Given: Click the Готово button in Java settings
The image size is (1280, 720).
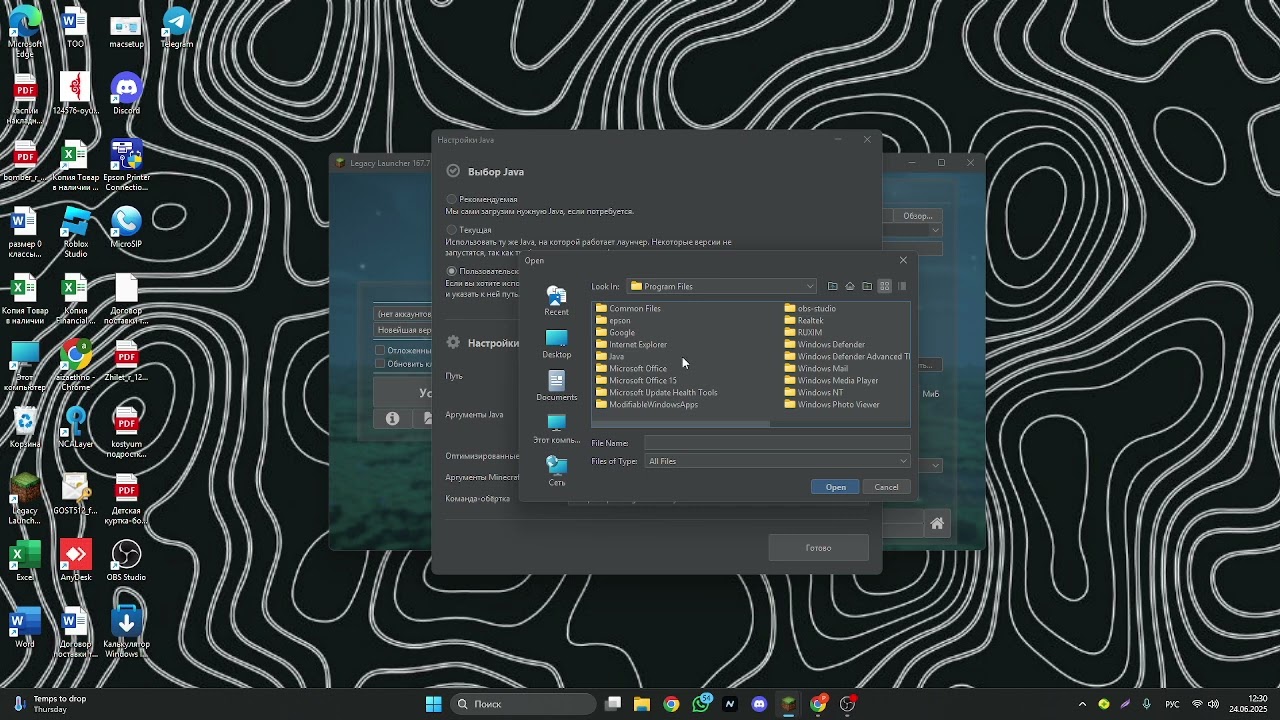Looking at the screenshot, I should pyautogui.click(x=818, y=547).
